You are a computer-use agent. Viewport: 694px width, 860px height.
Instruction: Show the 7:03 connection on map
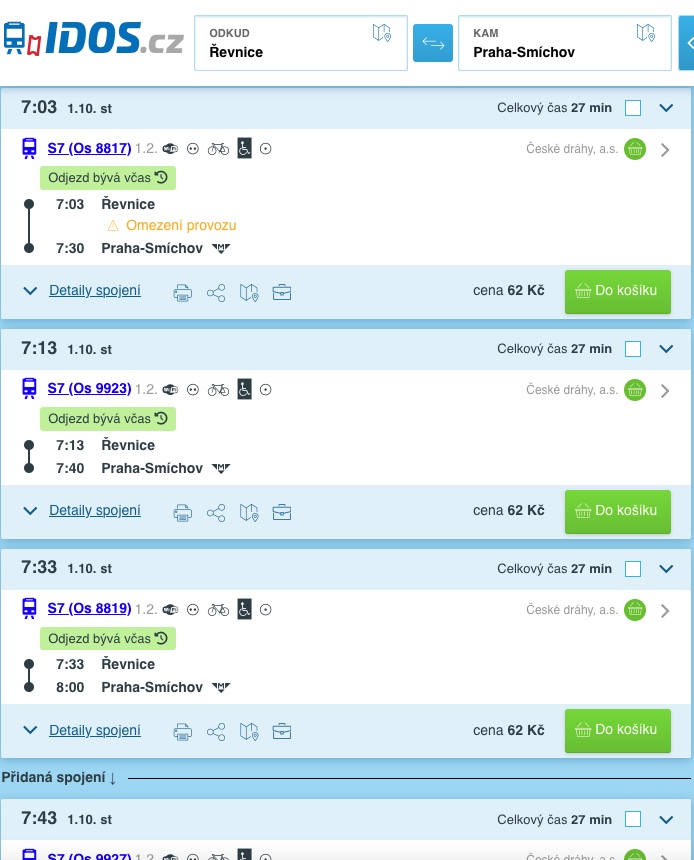(249, 292)
